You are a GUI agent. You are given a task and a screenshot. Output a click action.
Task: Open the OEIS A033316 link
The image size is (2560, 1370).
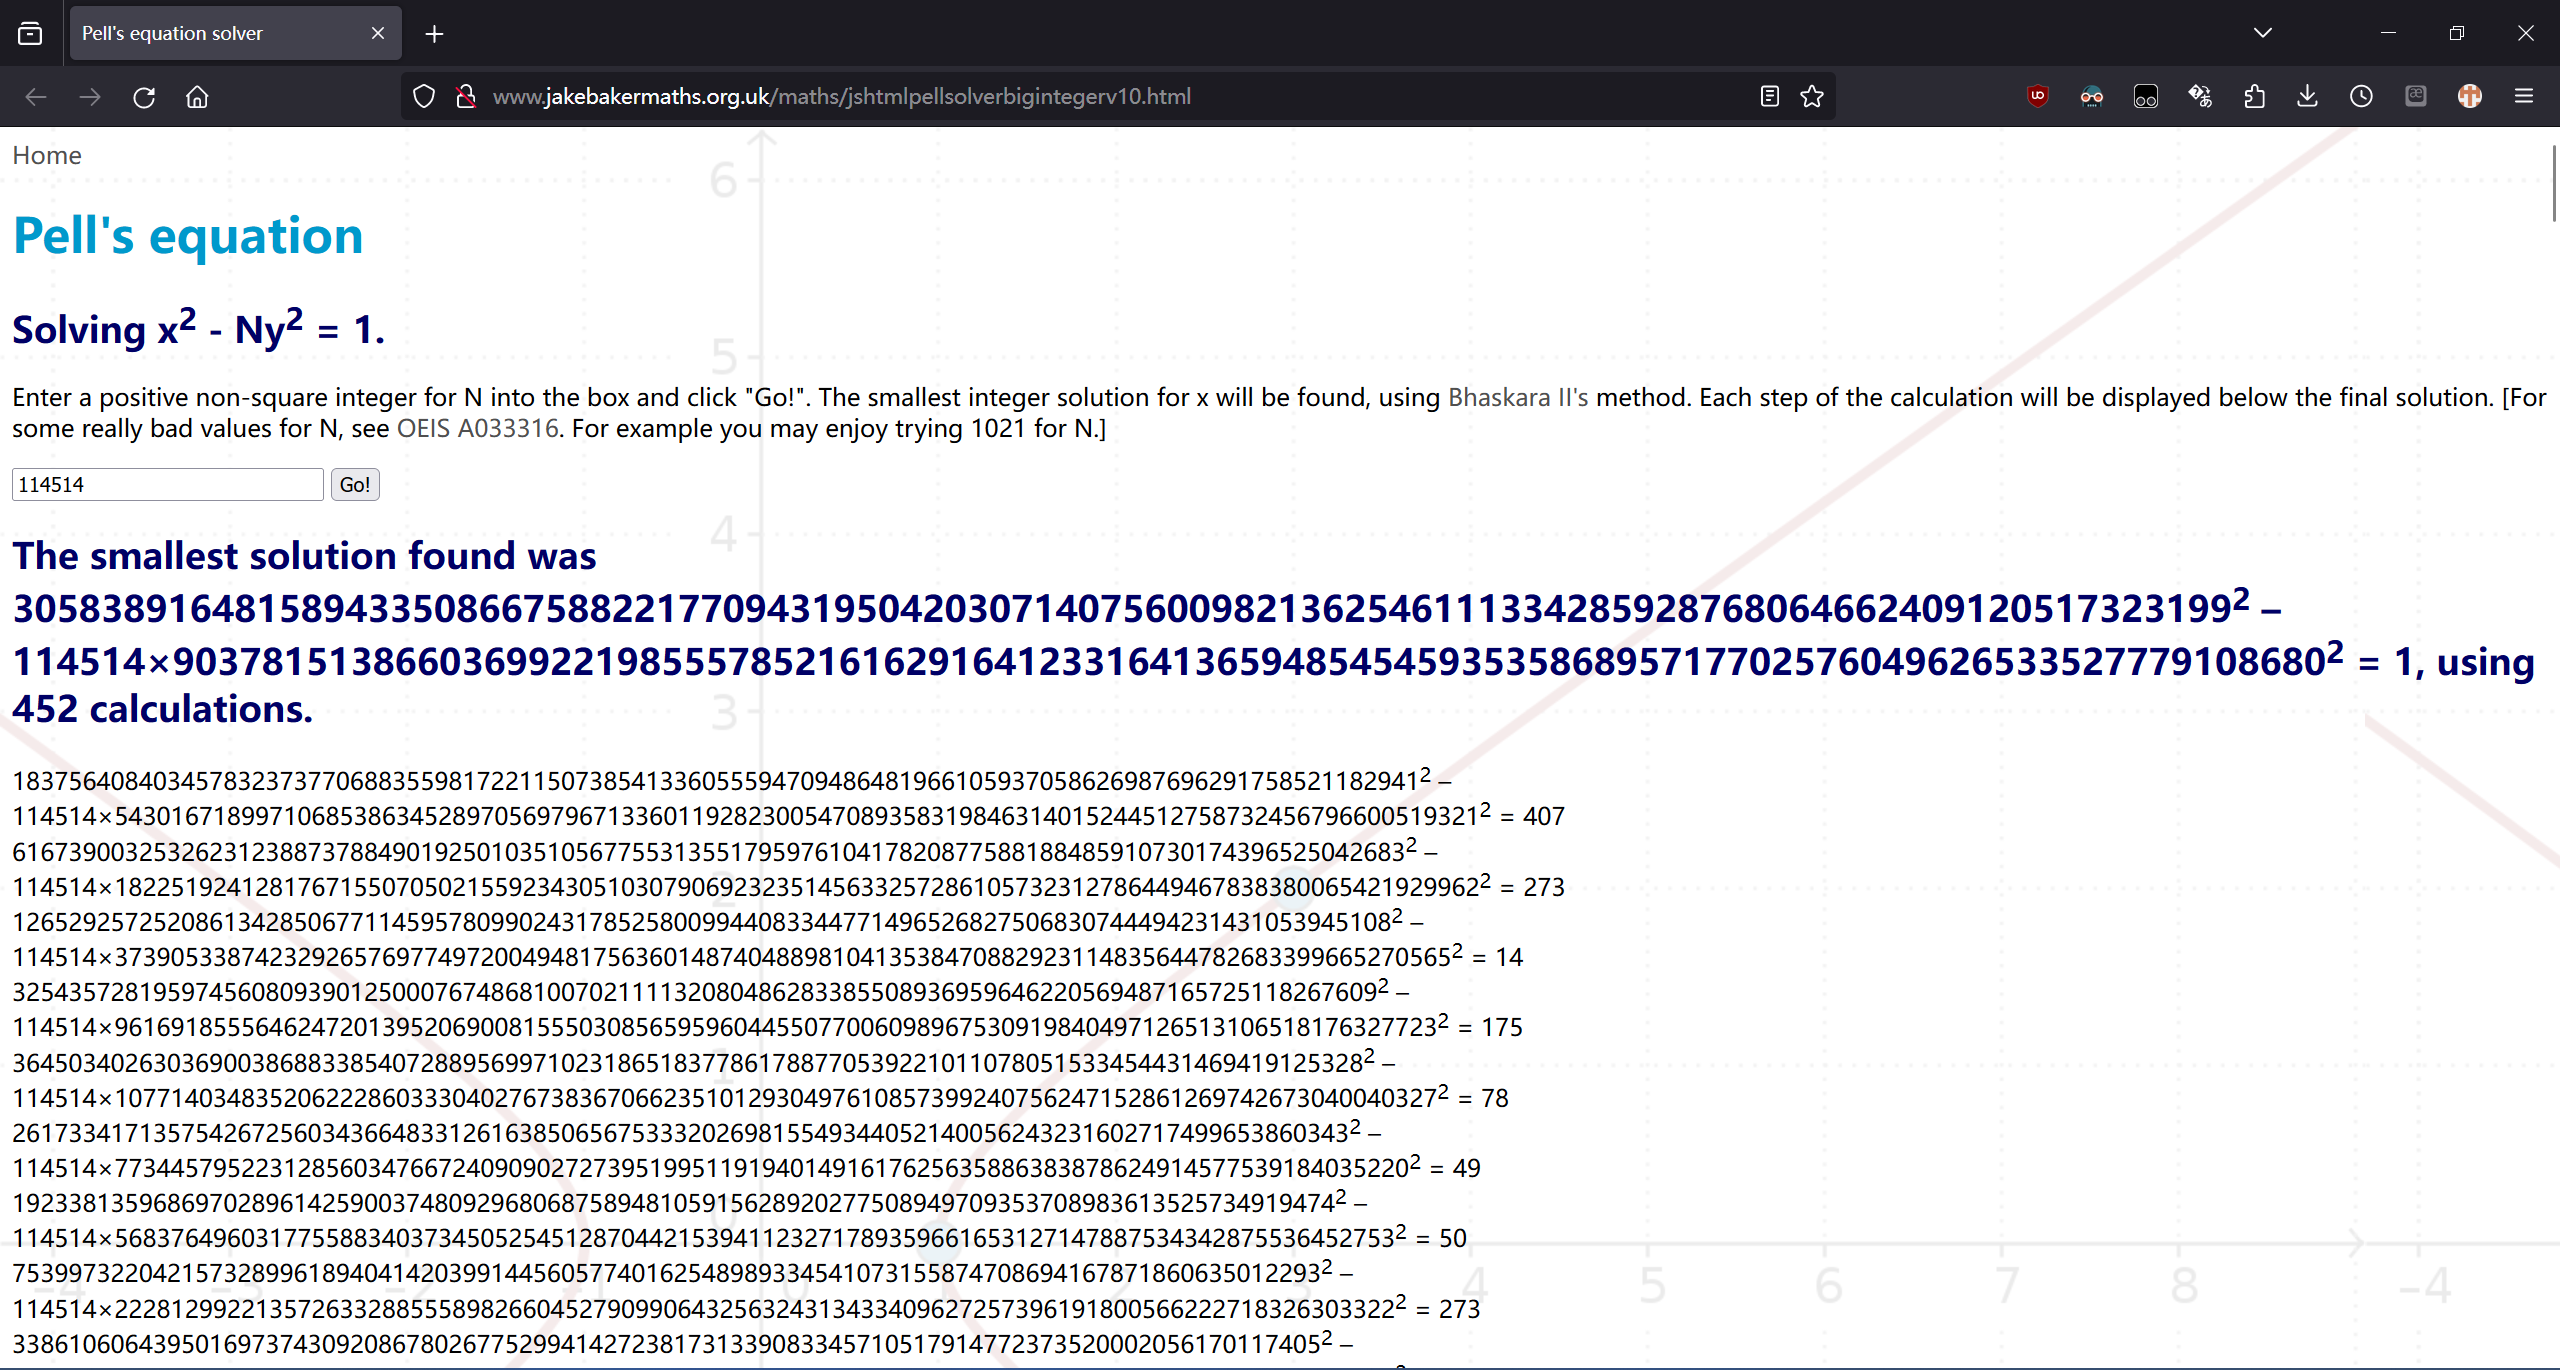click(477, 429)
